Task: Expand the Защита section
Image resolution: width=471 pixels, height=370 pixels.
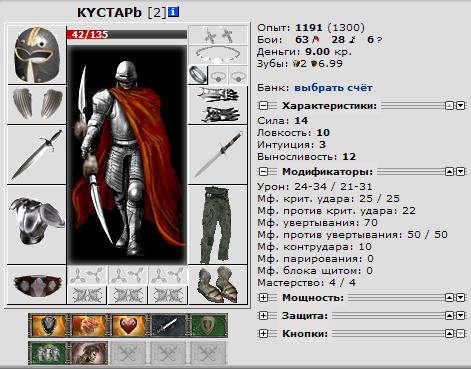Action: pos(263,315)
